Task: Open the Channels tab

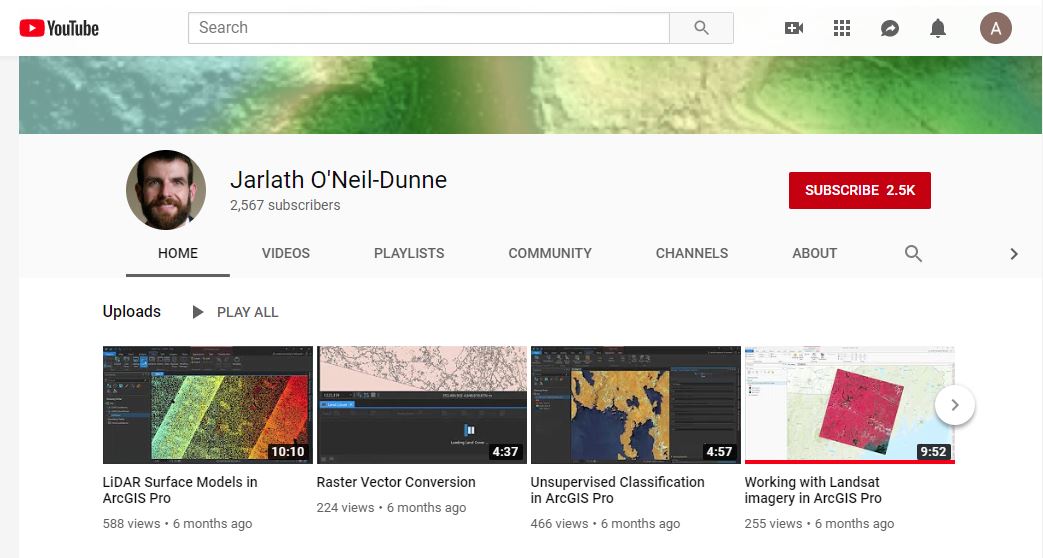Action: (x=692, y=253)
